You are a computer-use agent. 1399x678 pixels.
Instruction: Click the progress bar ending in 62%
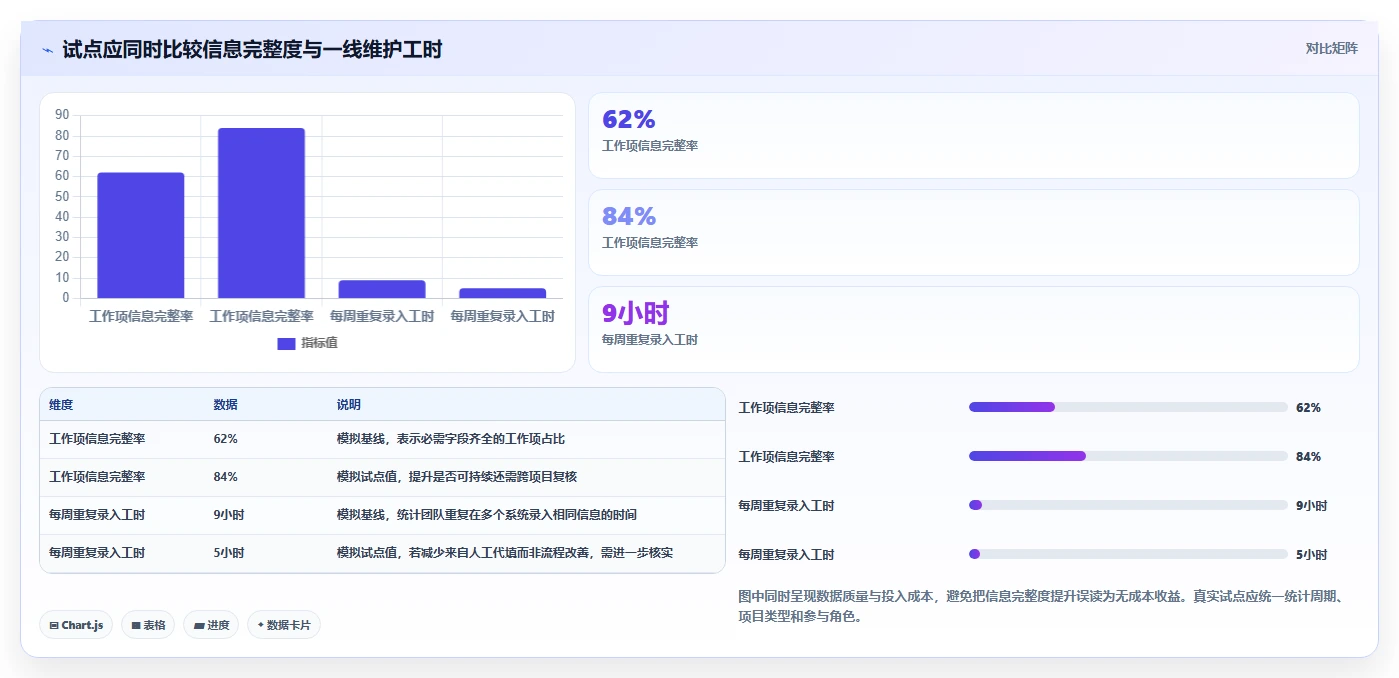[x=1128, y=407]
